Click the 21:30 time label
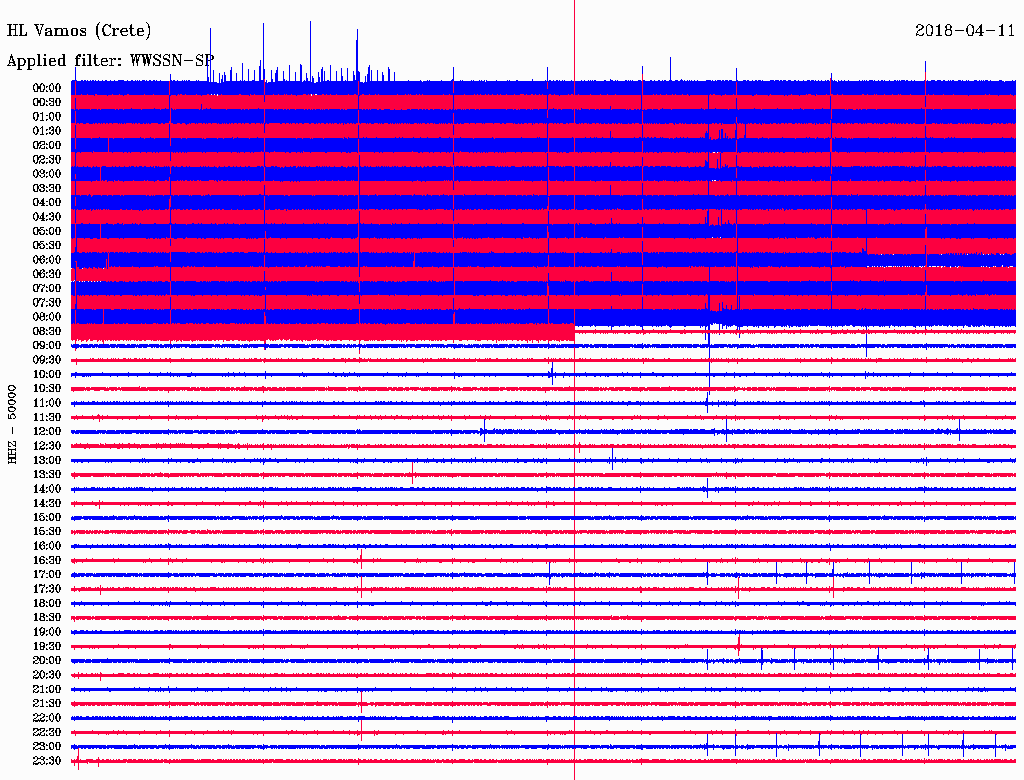The image size is (1024, 780). pos(47,704)
